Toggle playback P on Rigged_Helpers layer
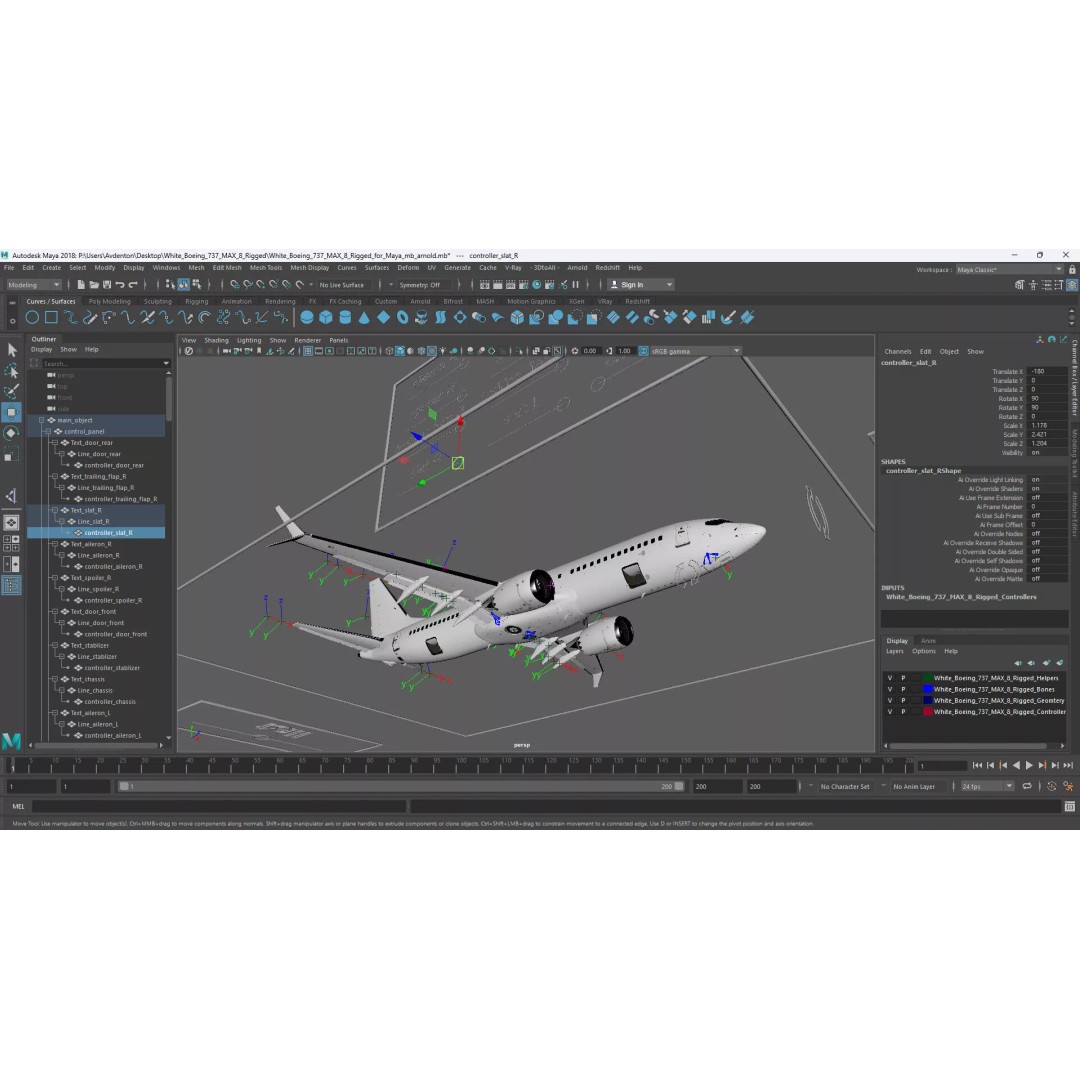This screenshot has height=1080, width=1080. click(x=903, y=678)
